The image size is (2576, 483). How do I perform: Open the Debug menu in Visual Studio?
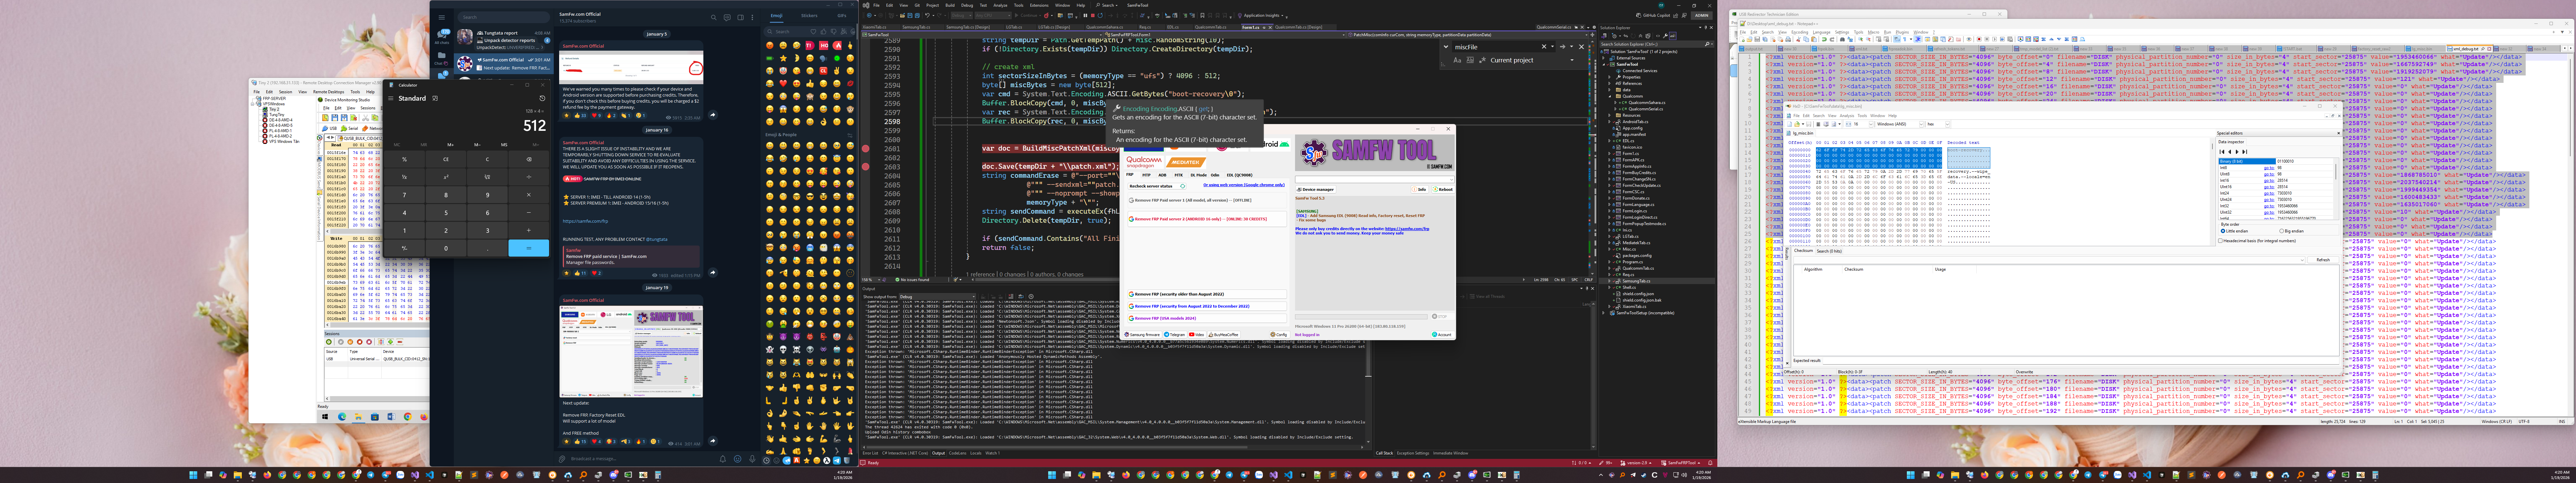tap(967, 5)
